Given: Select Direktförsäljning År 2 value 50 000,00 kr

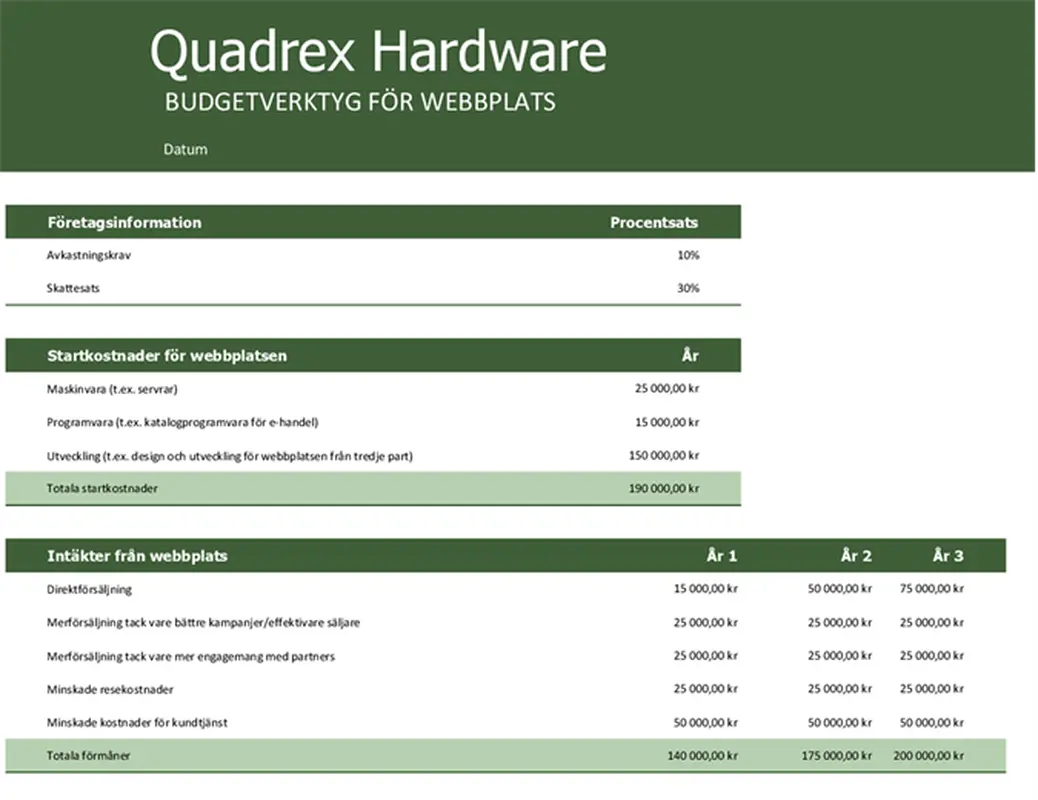Looking at the screenshot, I should point(839,589).
